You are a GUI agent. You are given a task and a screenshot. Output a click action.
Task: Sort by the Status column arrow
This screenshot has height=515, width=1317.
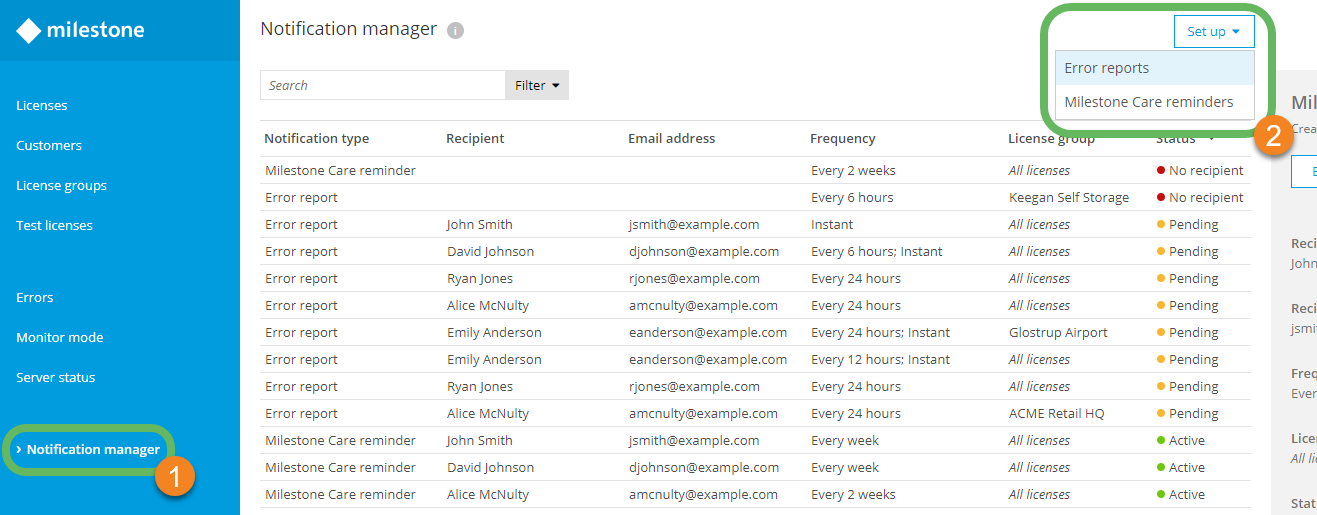1211,139
